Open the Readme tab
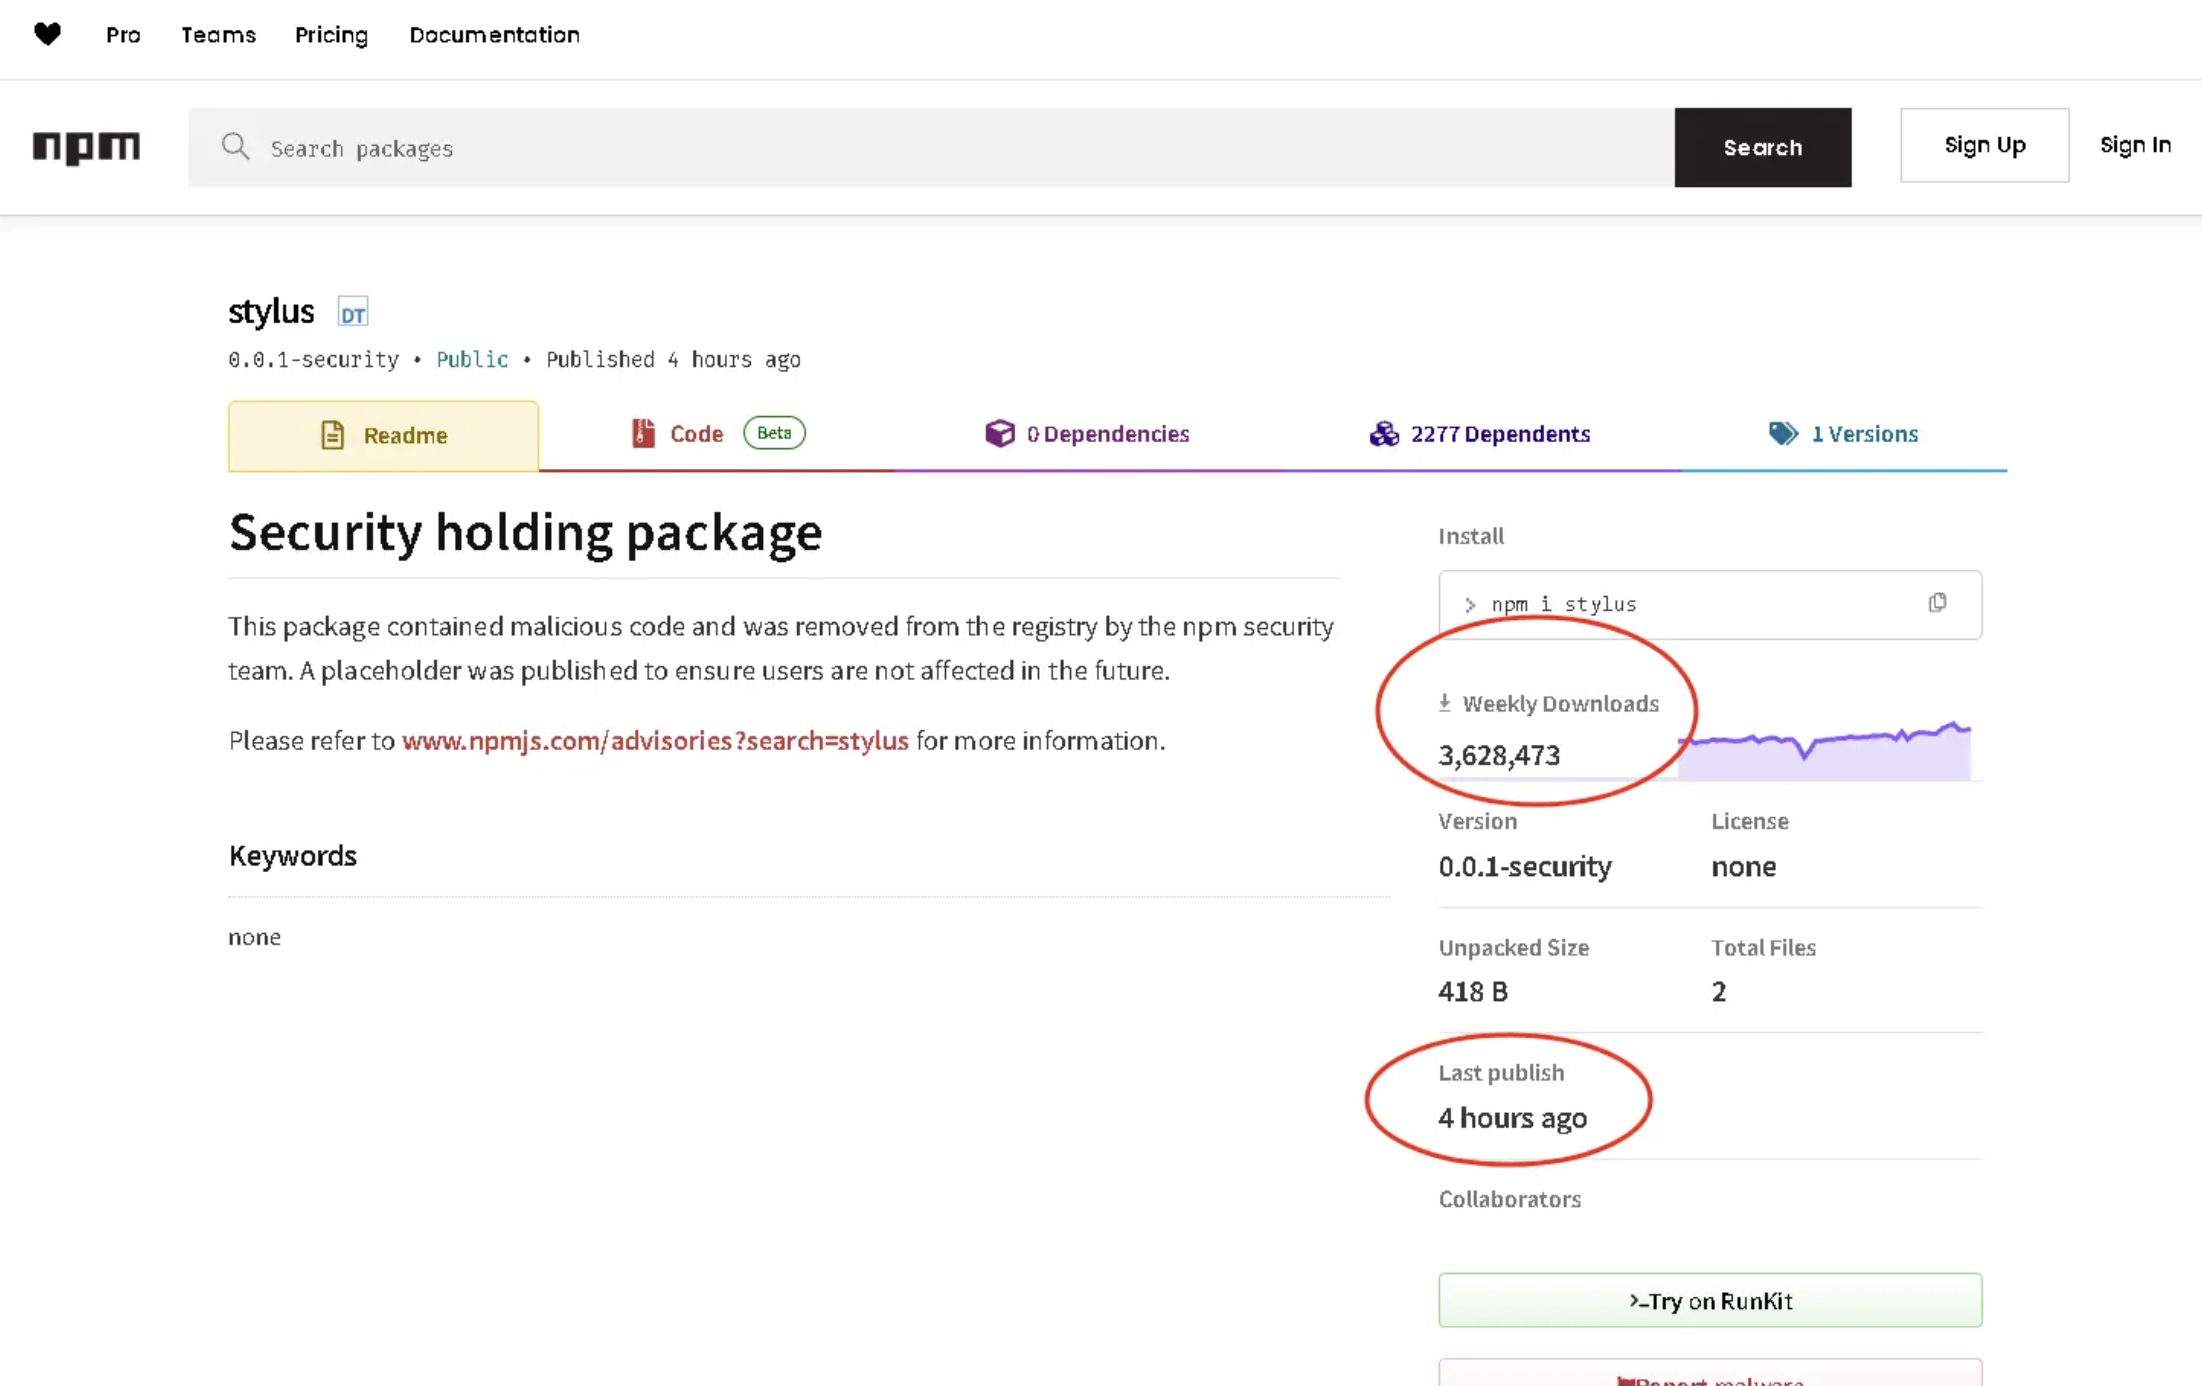 point(383,436)
